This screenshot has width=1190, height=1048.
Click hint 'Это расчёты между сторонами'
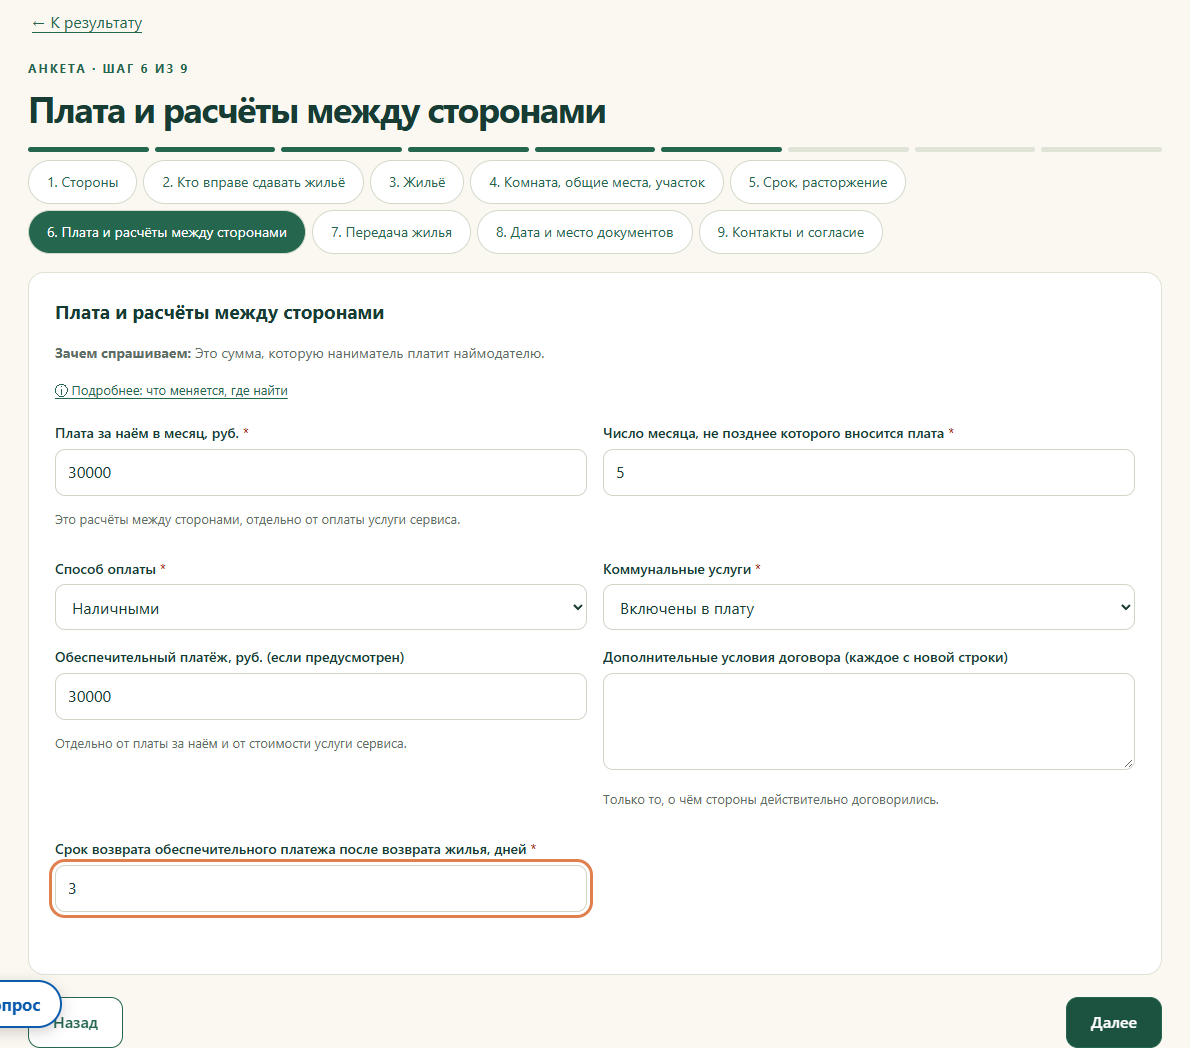point(257,520)
